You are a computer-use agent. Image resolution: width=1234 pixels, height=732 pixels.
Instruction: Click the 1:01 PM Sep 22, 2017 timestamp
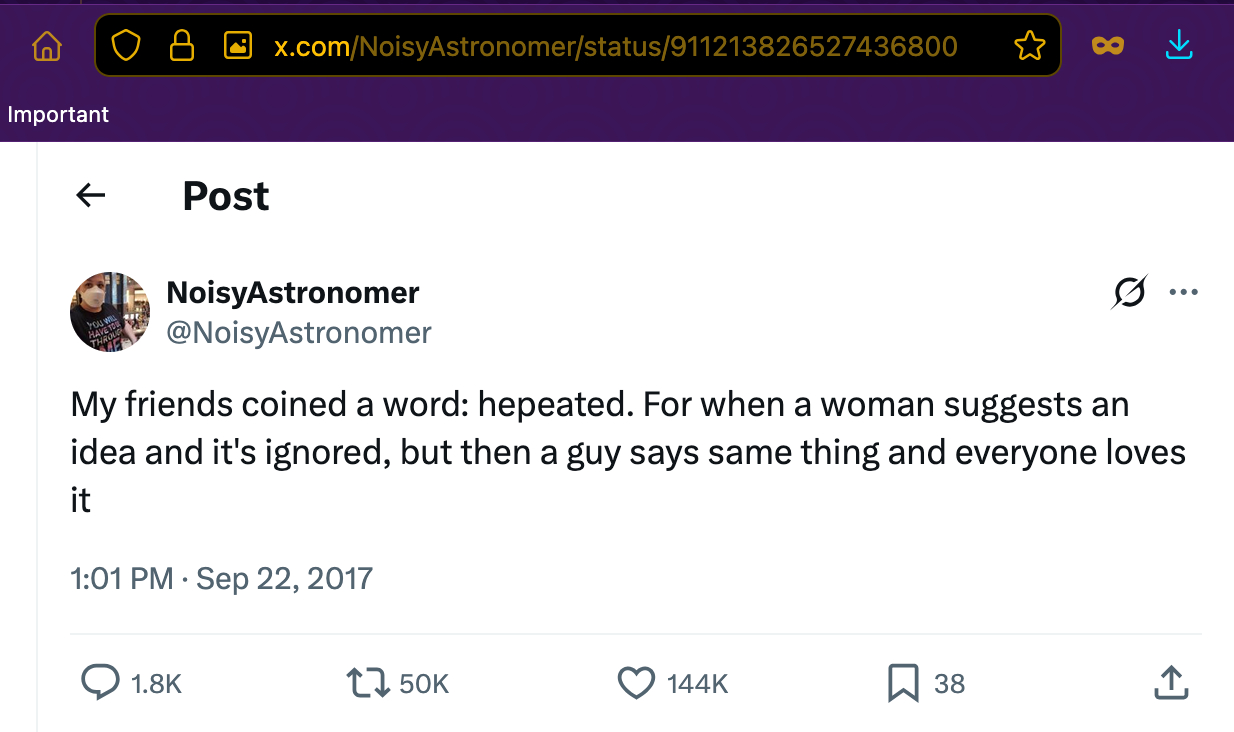click(x=221, y=578)
